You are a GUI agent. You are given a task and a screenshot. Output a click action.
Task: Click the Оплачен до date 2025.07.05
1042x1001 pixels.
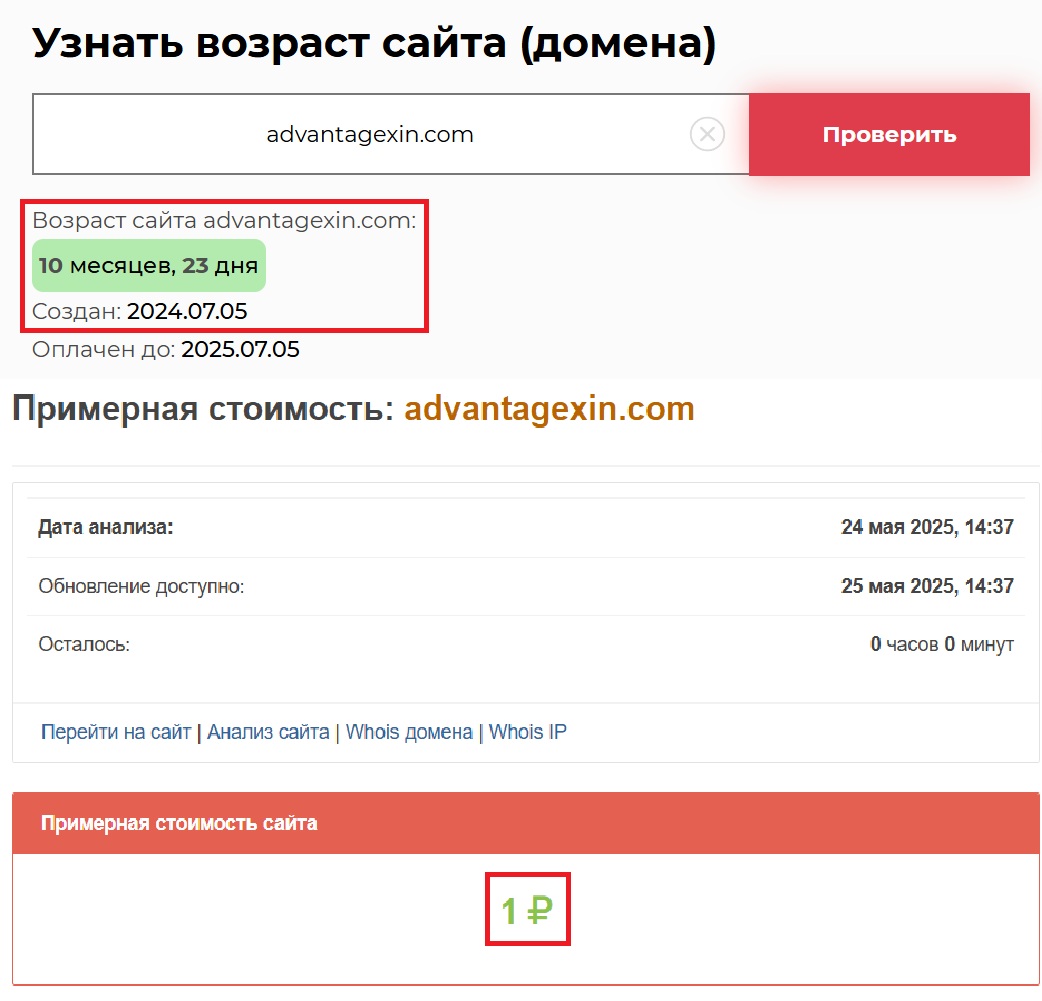click(240, 350)
